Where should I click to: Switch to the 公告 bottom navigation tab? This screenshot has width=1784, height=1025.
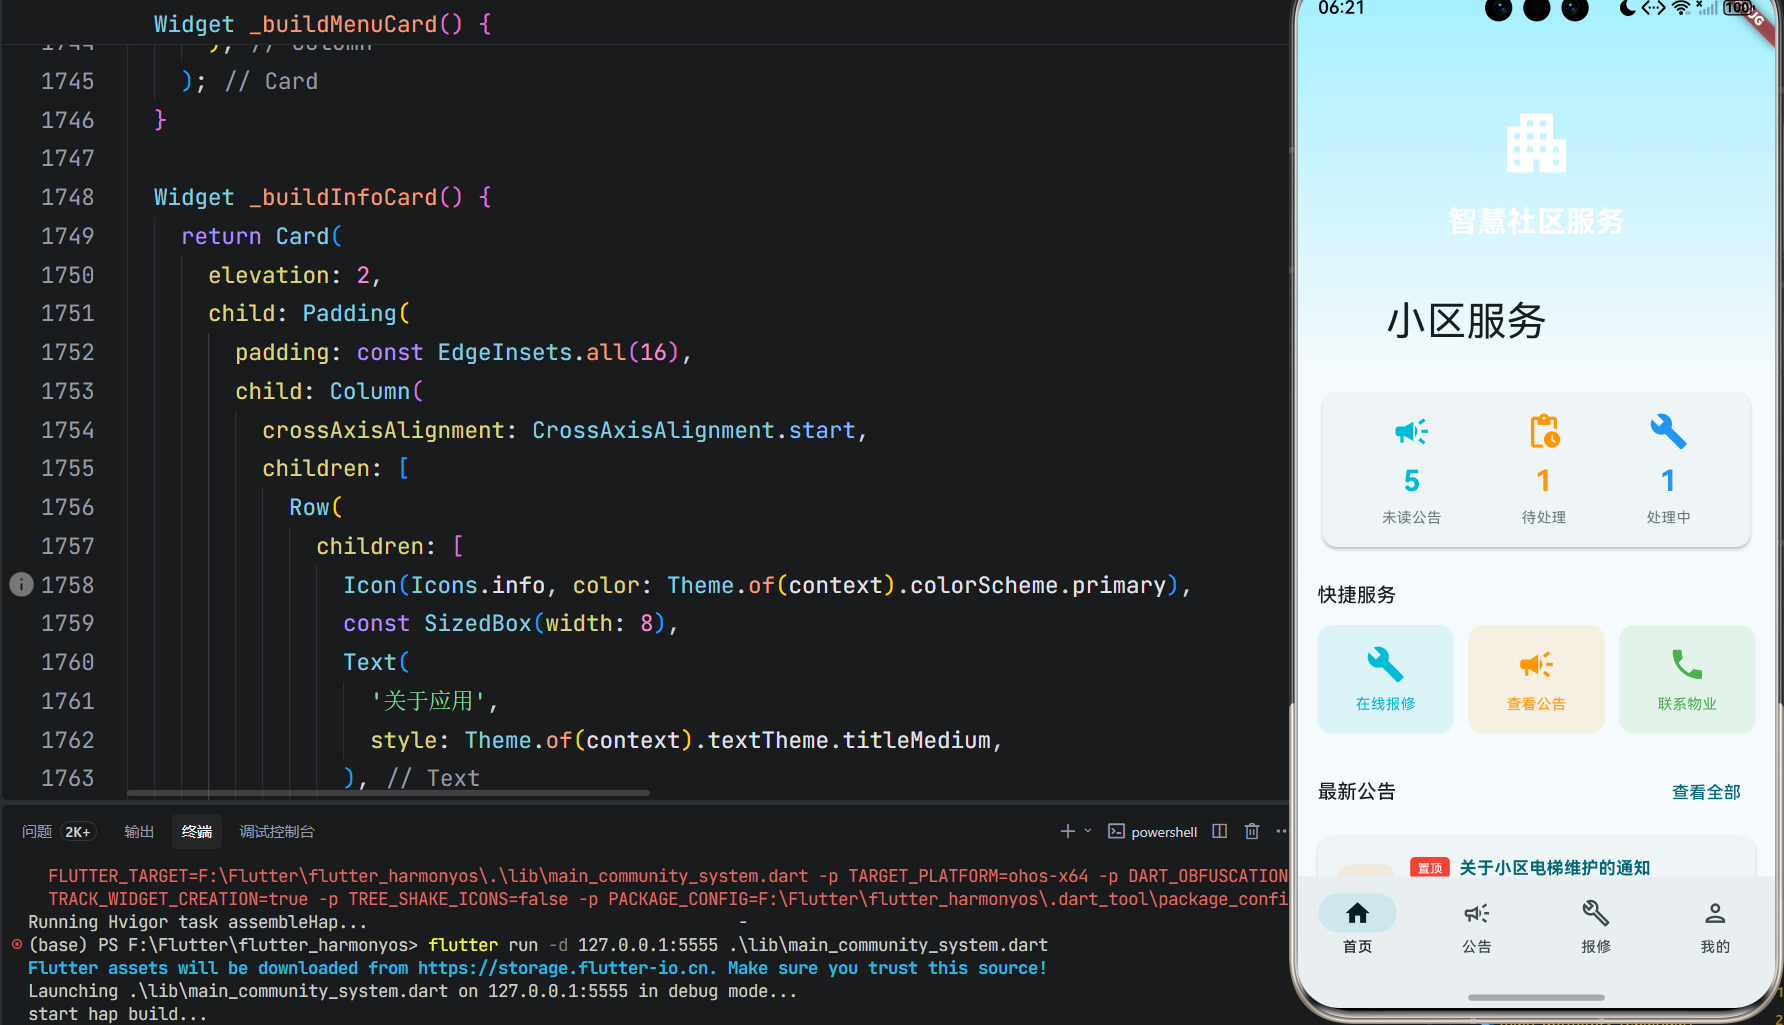click(x=1477, y=926)
